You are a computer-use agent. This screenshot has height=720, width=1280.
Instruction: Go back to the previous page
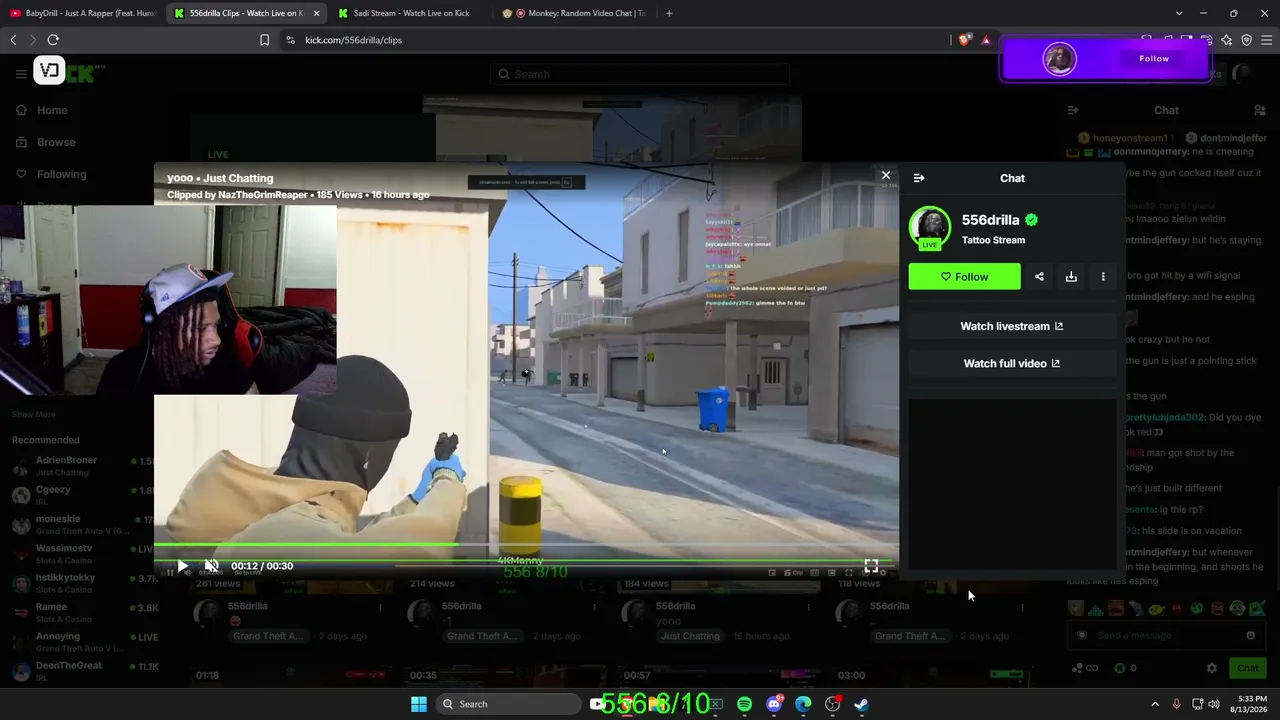[x=13, y=40]
